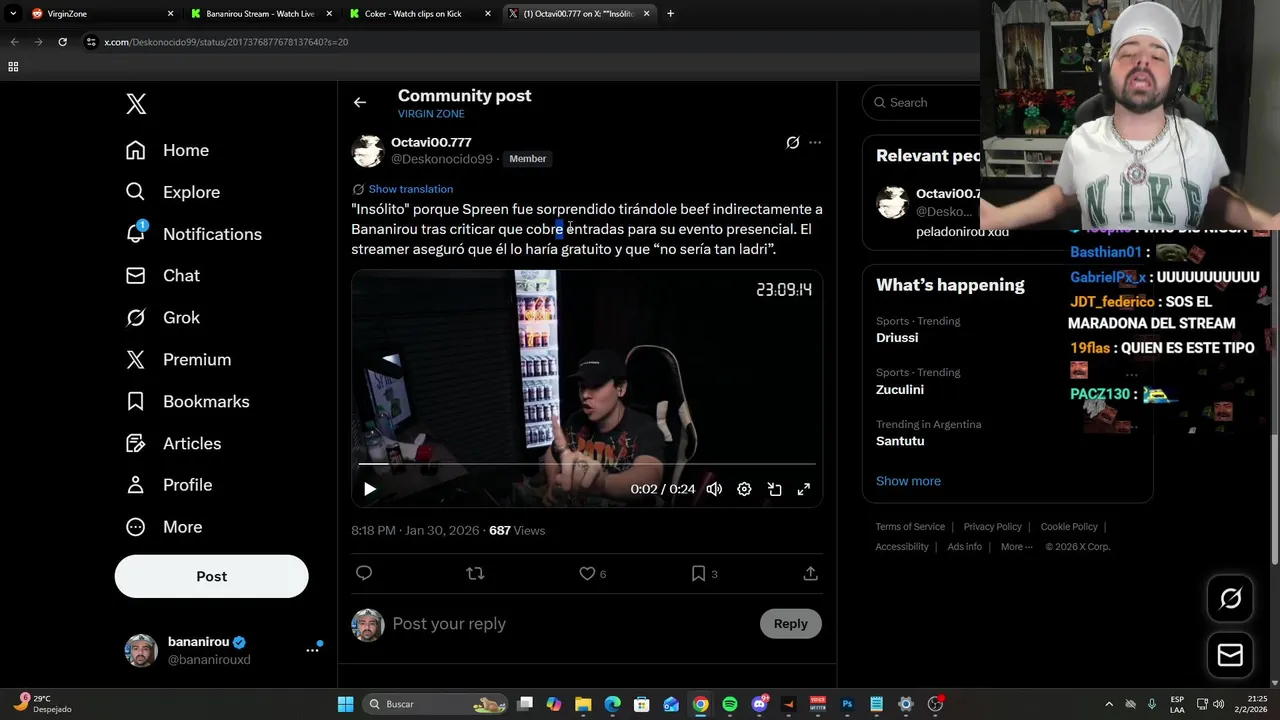Open a new browser tab
This screenshot has width=1280, height=720.
pyautogui.click(x=670, y=14)
